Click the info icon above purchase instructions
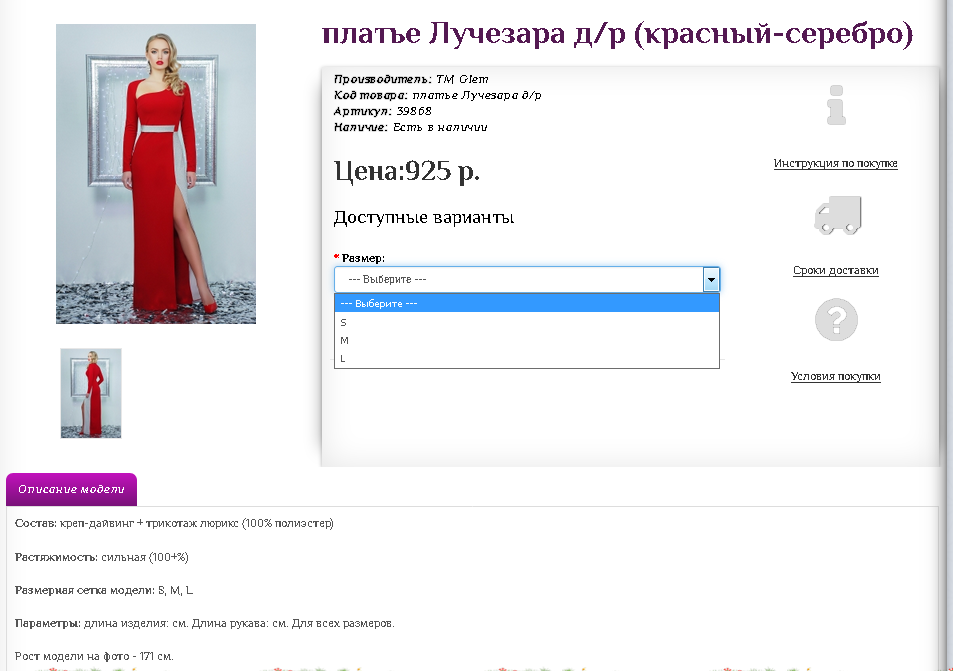This screenshot has height=671, width=953. coord(836,105)
